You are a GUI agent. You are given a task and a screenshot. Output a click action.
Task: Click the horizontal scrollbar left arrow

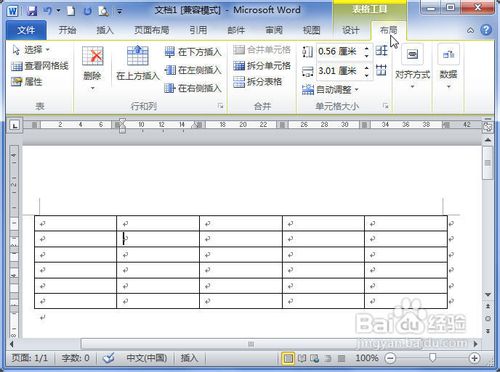[x=12, y=343]
